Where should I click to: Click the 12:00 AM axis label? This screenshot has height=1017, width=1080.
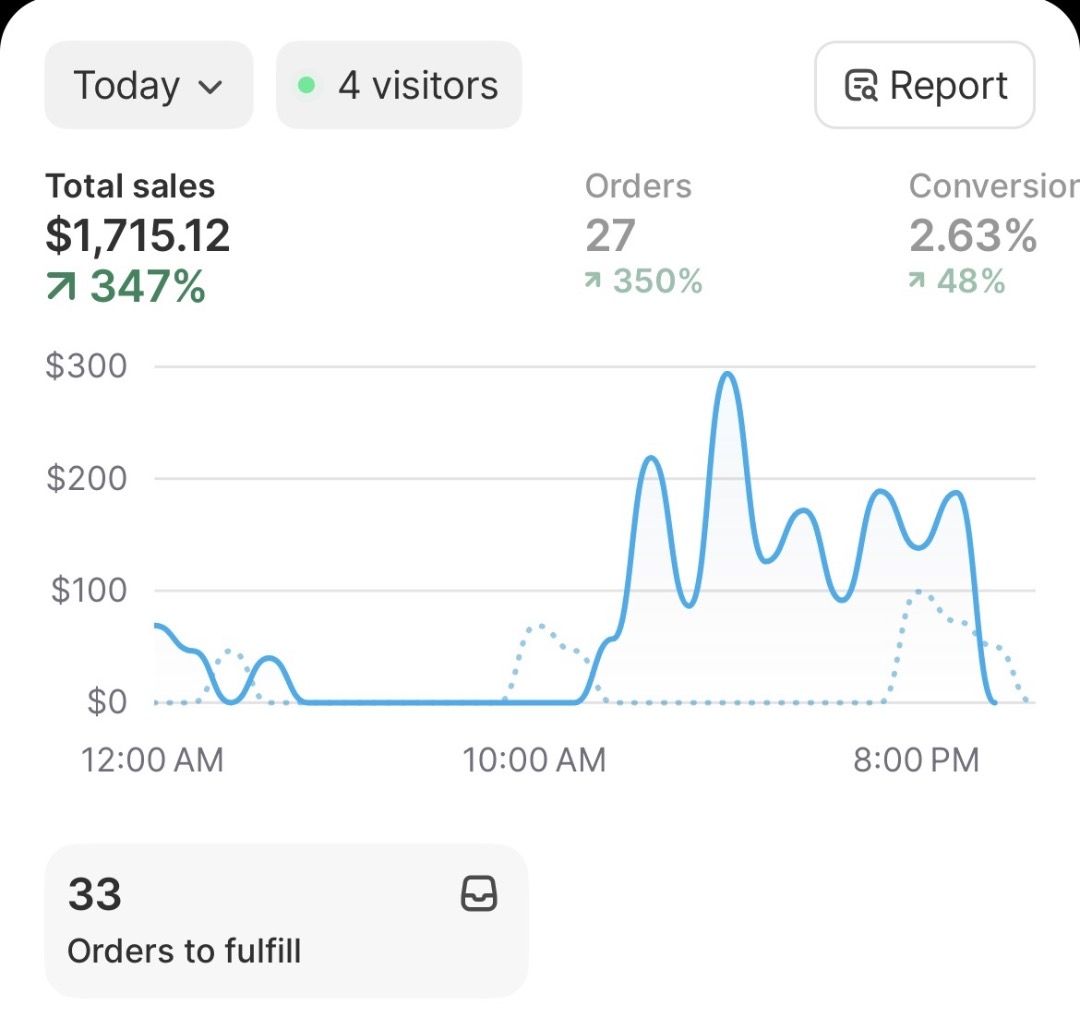pos(152,760)
